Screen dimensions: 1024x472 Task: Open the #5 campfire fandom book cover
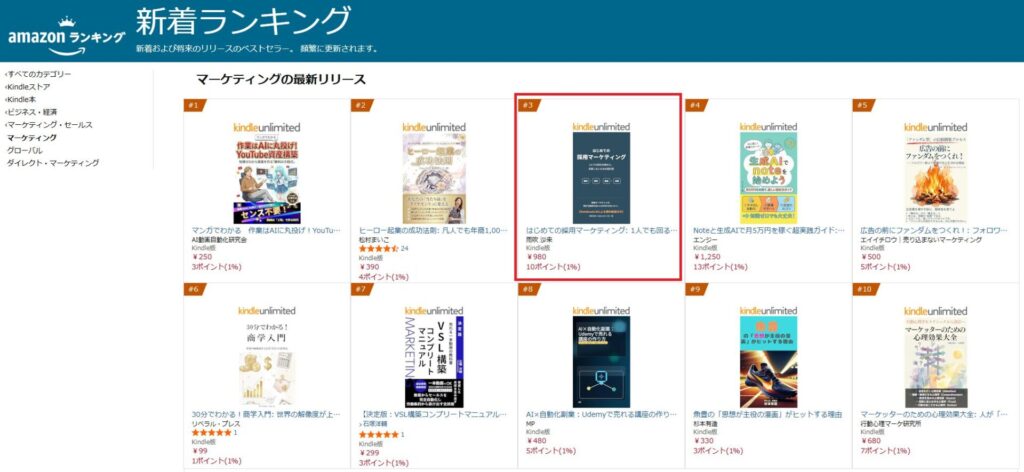935,178
